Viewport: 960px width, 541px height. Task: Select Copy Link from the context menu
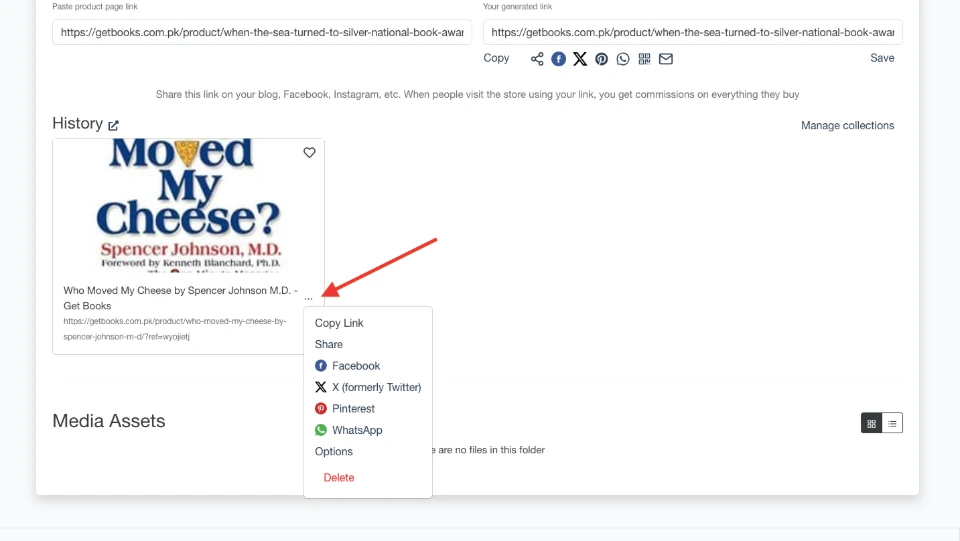click(339, 323)
